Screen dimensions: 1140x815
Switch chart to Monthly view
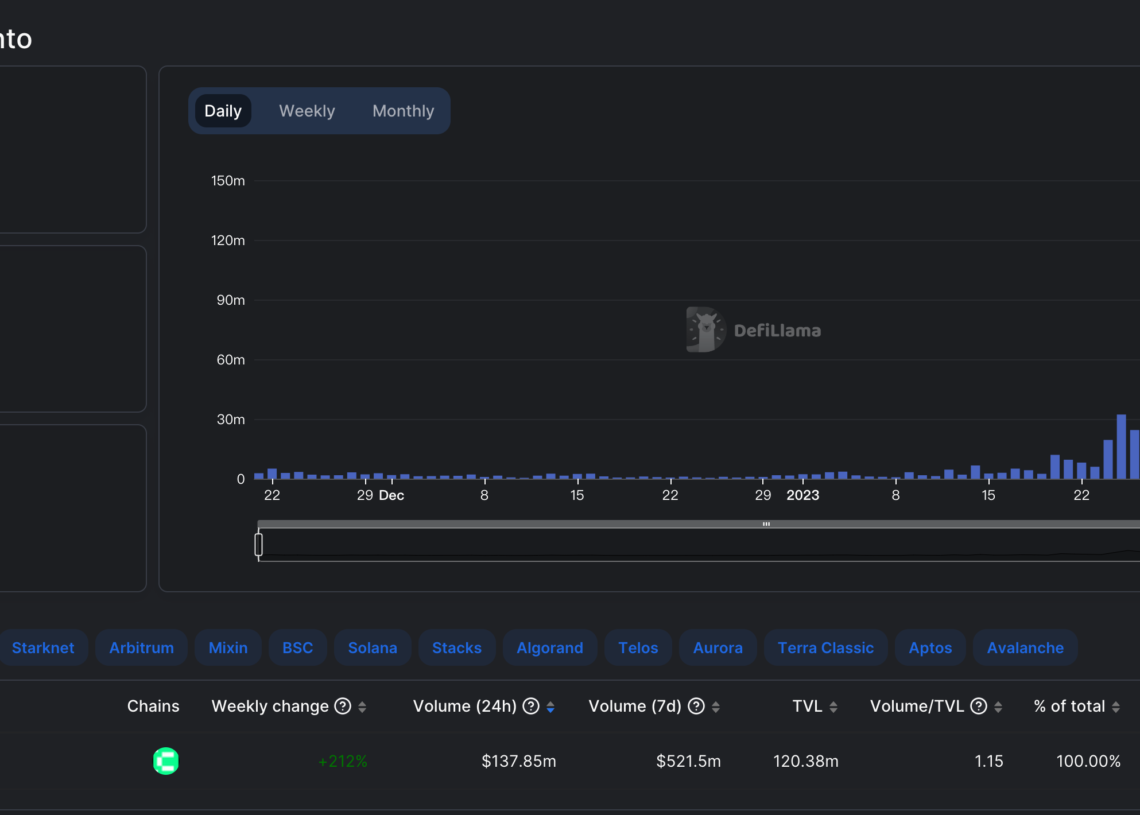[403, 111]
